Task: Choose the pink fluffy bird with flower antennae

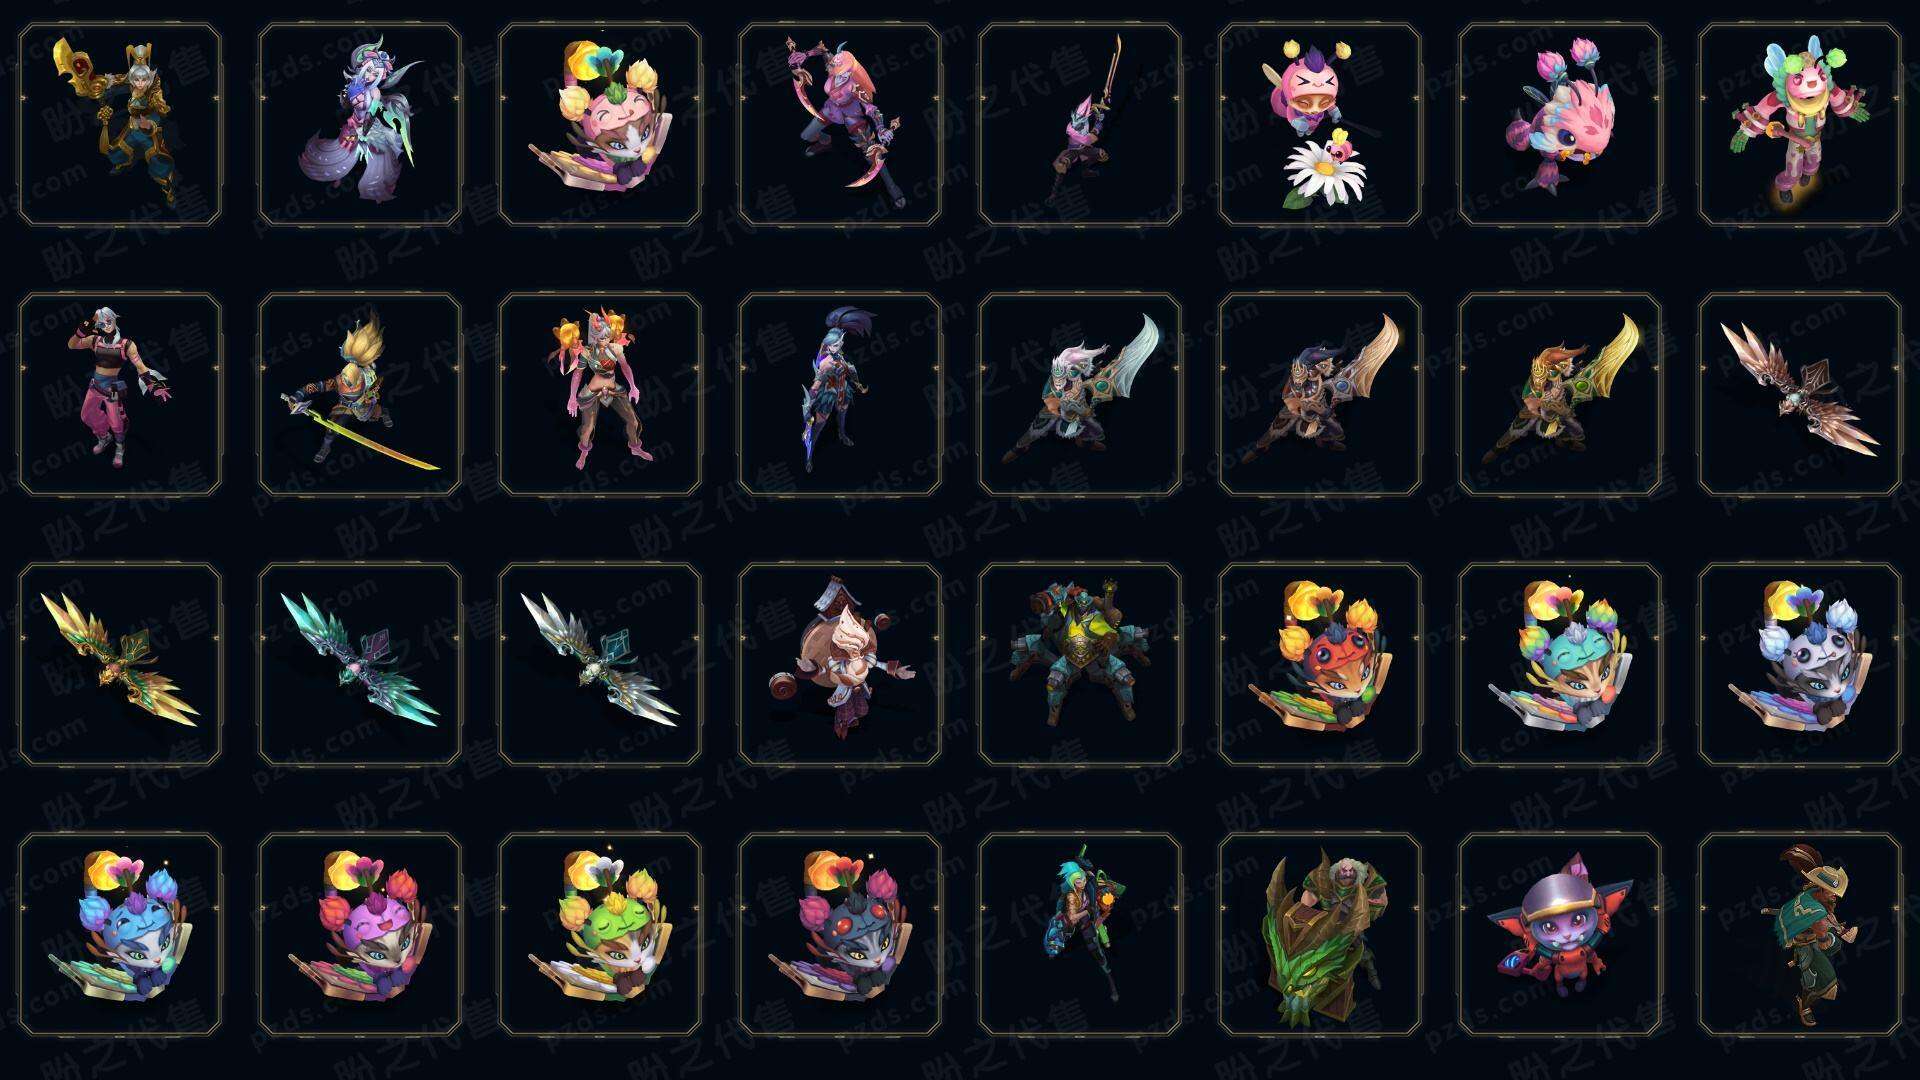Action: click(1560, 125)
